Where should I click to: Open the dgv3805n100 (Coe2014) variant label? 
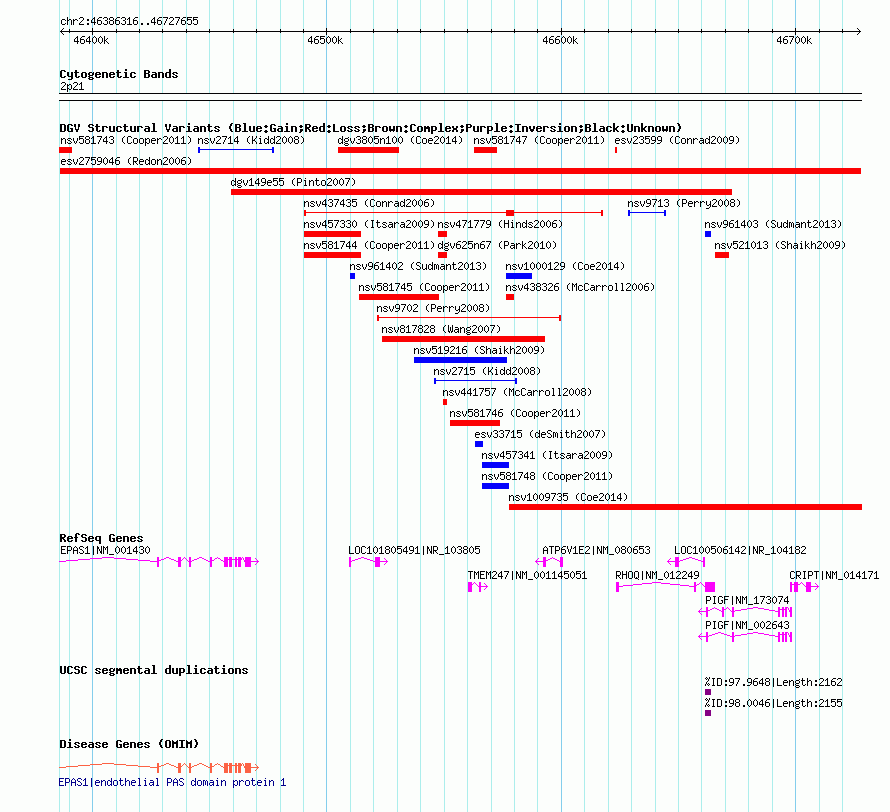[400, 140]
